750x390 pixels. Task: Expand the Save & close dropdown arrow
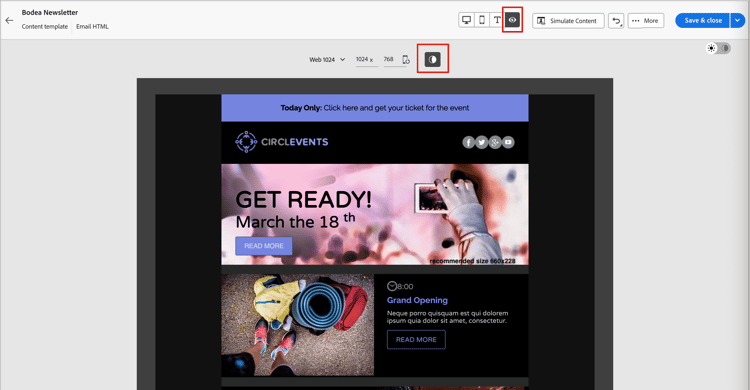click(x=738, y=21)
